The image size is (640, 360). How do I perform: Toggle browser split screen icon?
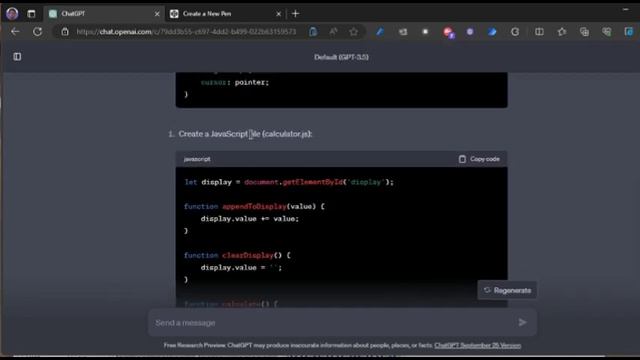(539, 31)
